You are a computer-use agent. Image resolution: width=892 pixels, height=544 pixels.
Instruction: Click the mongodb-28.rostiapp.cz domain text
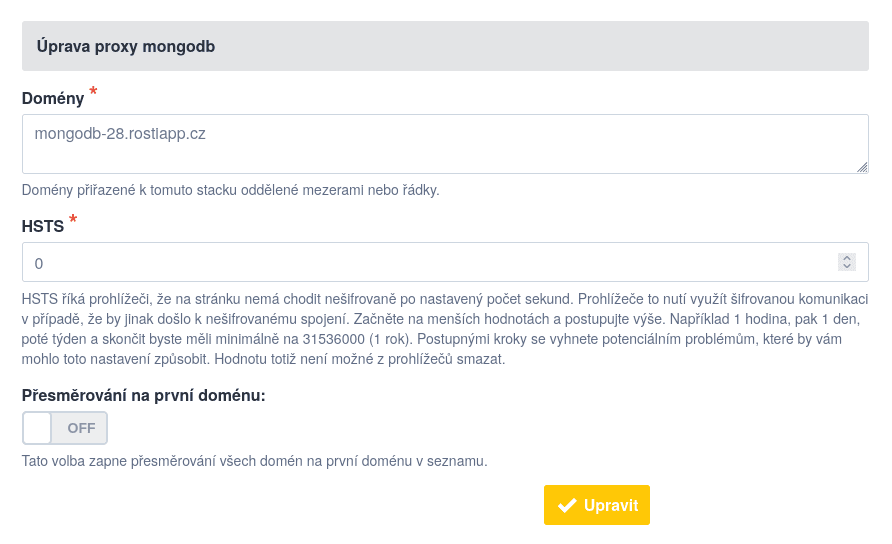pos(120,134)
